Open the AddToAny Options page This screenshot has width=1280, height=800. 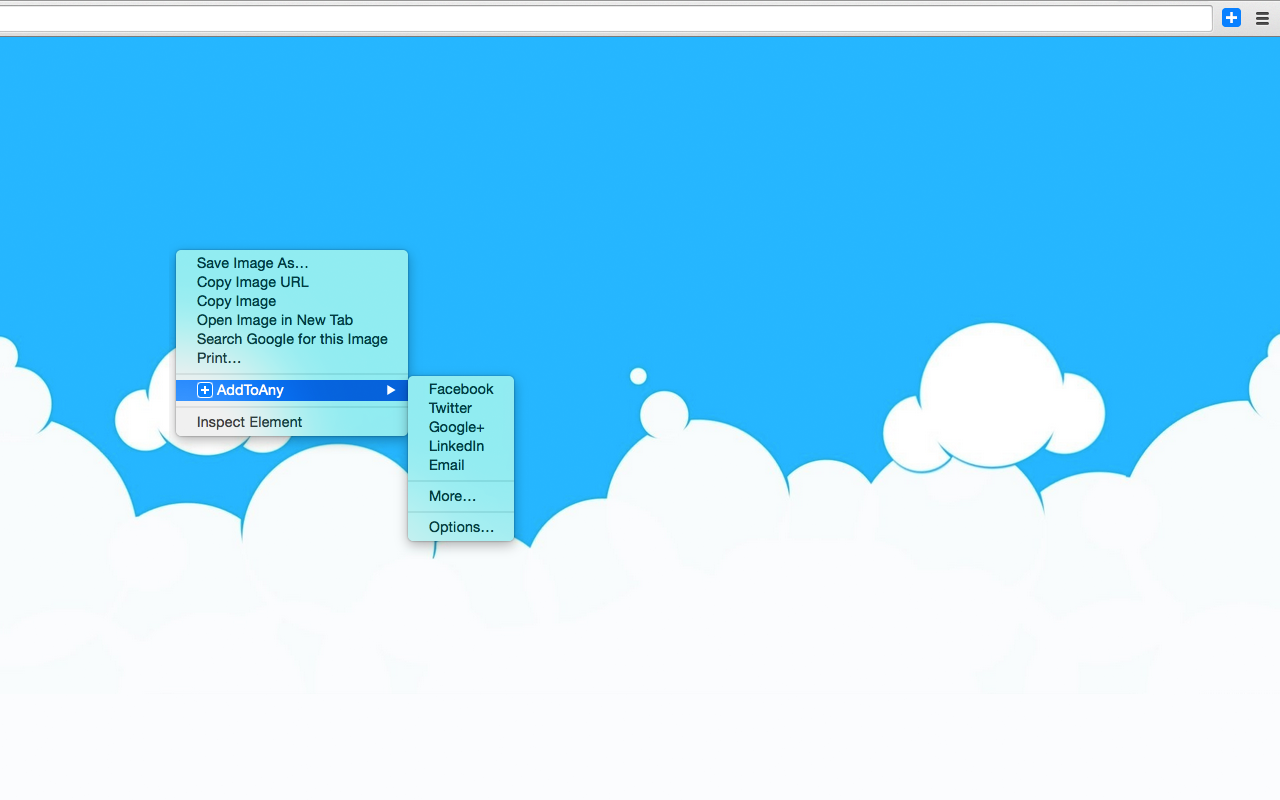pos(461,527)
